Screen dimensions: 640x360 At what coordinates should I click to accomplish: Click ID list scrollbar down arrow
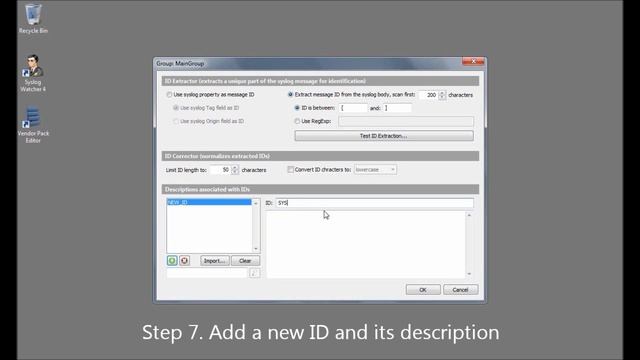(x=256, y=249)
